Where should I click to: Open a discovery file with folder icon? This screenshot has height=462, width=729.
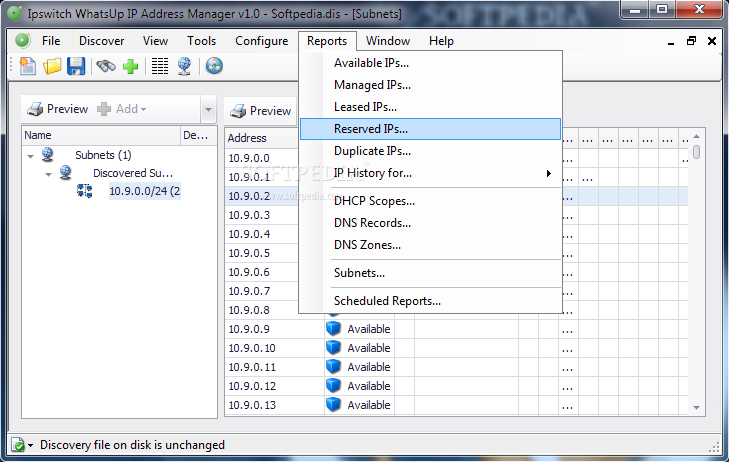tap(52, 66)
